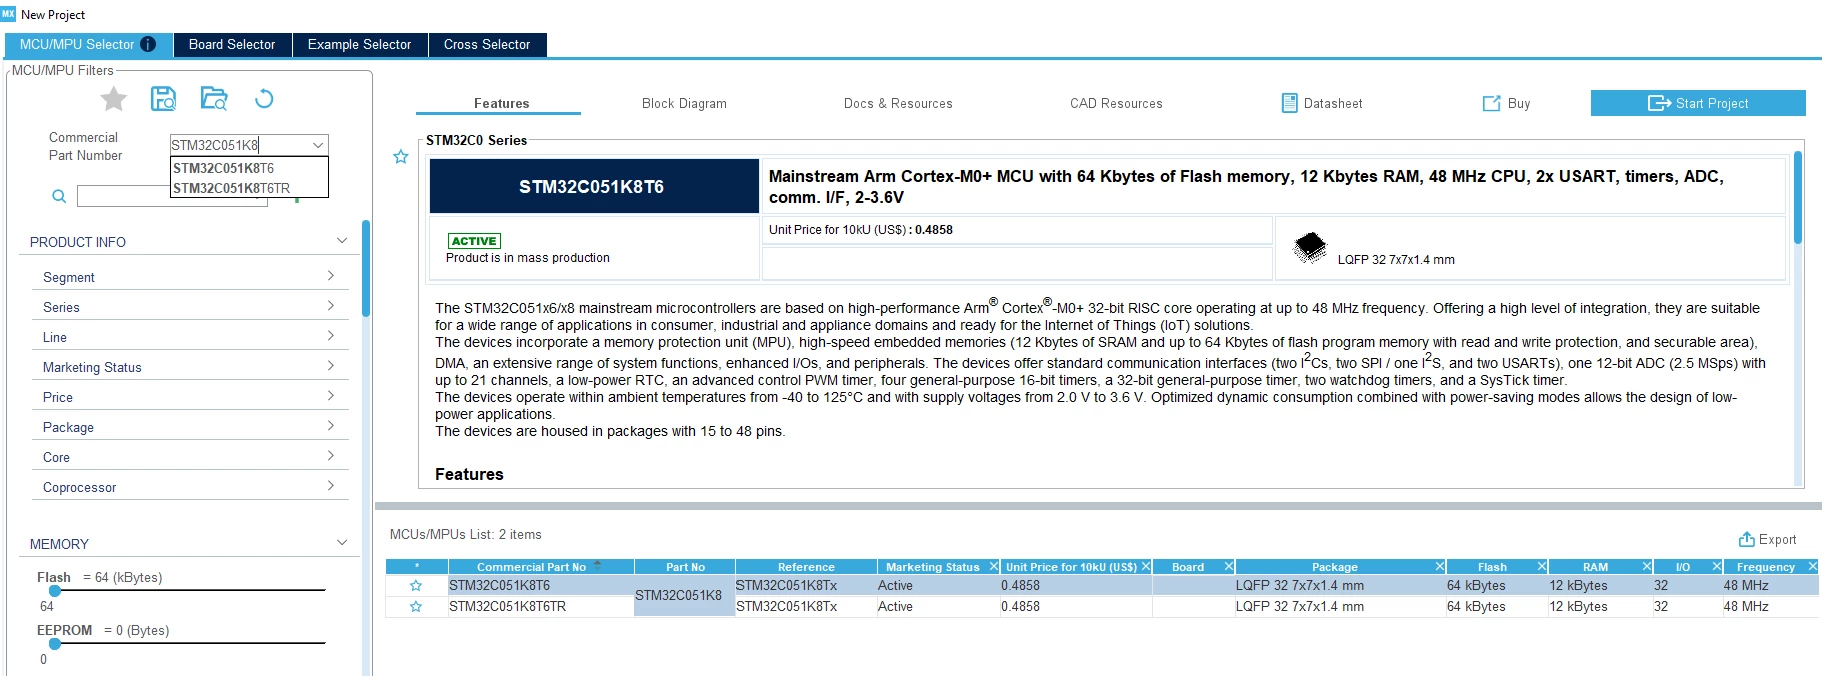Open the Commercial Part Number dropdown arrow
The height and width of the screenshot is (676, 1822).
pos(318,145)
